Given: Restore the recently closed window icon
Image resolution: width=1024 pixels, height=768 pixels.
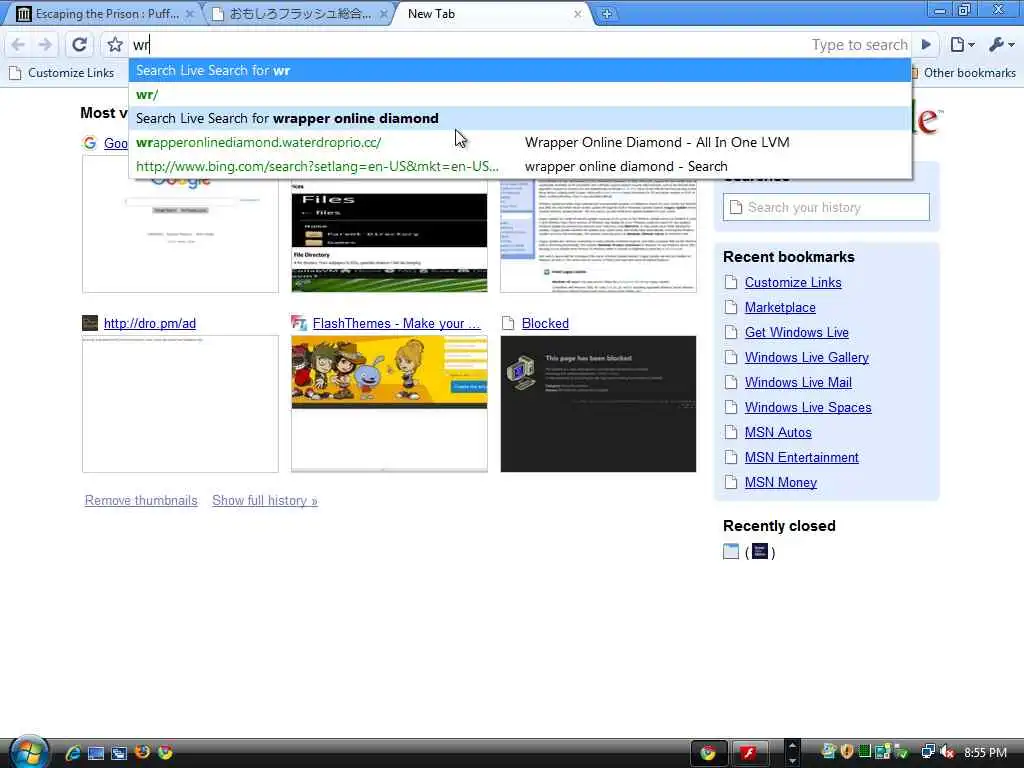Looking at the screenshot, I should click(731, 552).
